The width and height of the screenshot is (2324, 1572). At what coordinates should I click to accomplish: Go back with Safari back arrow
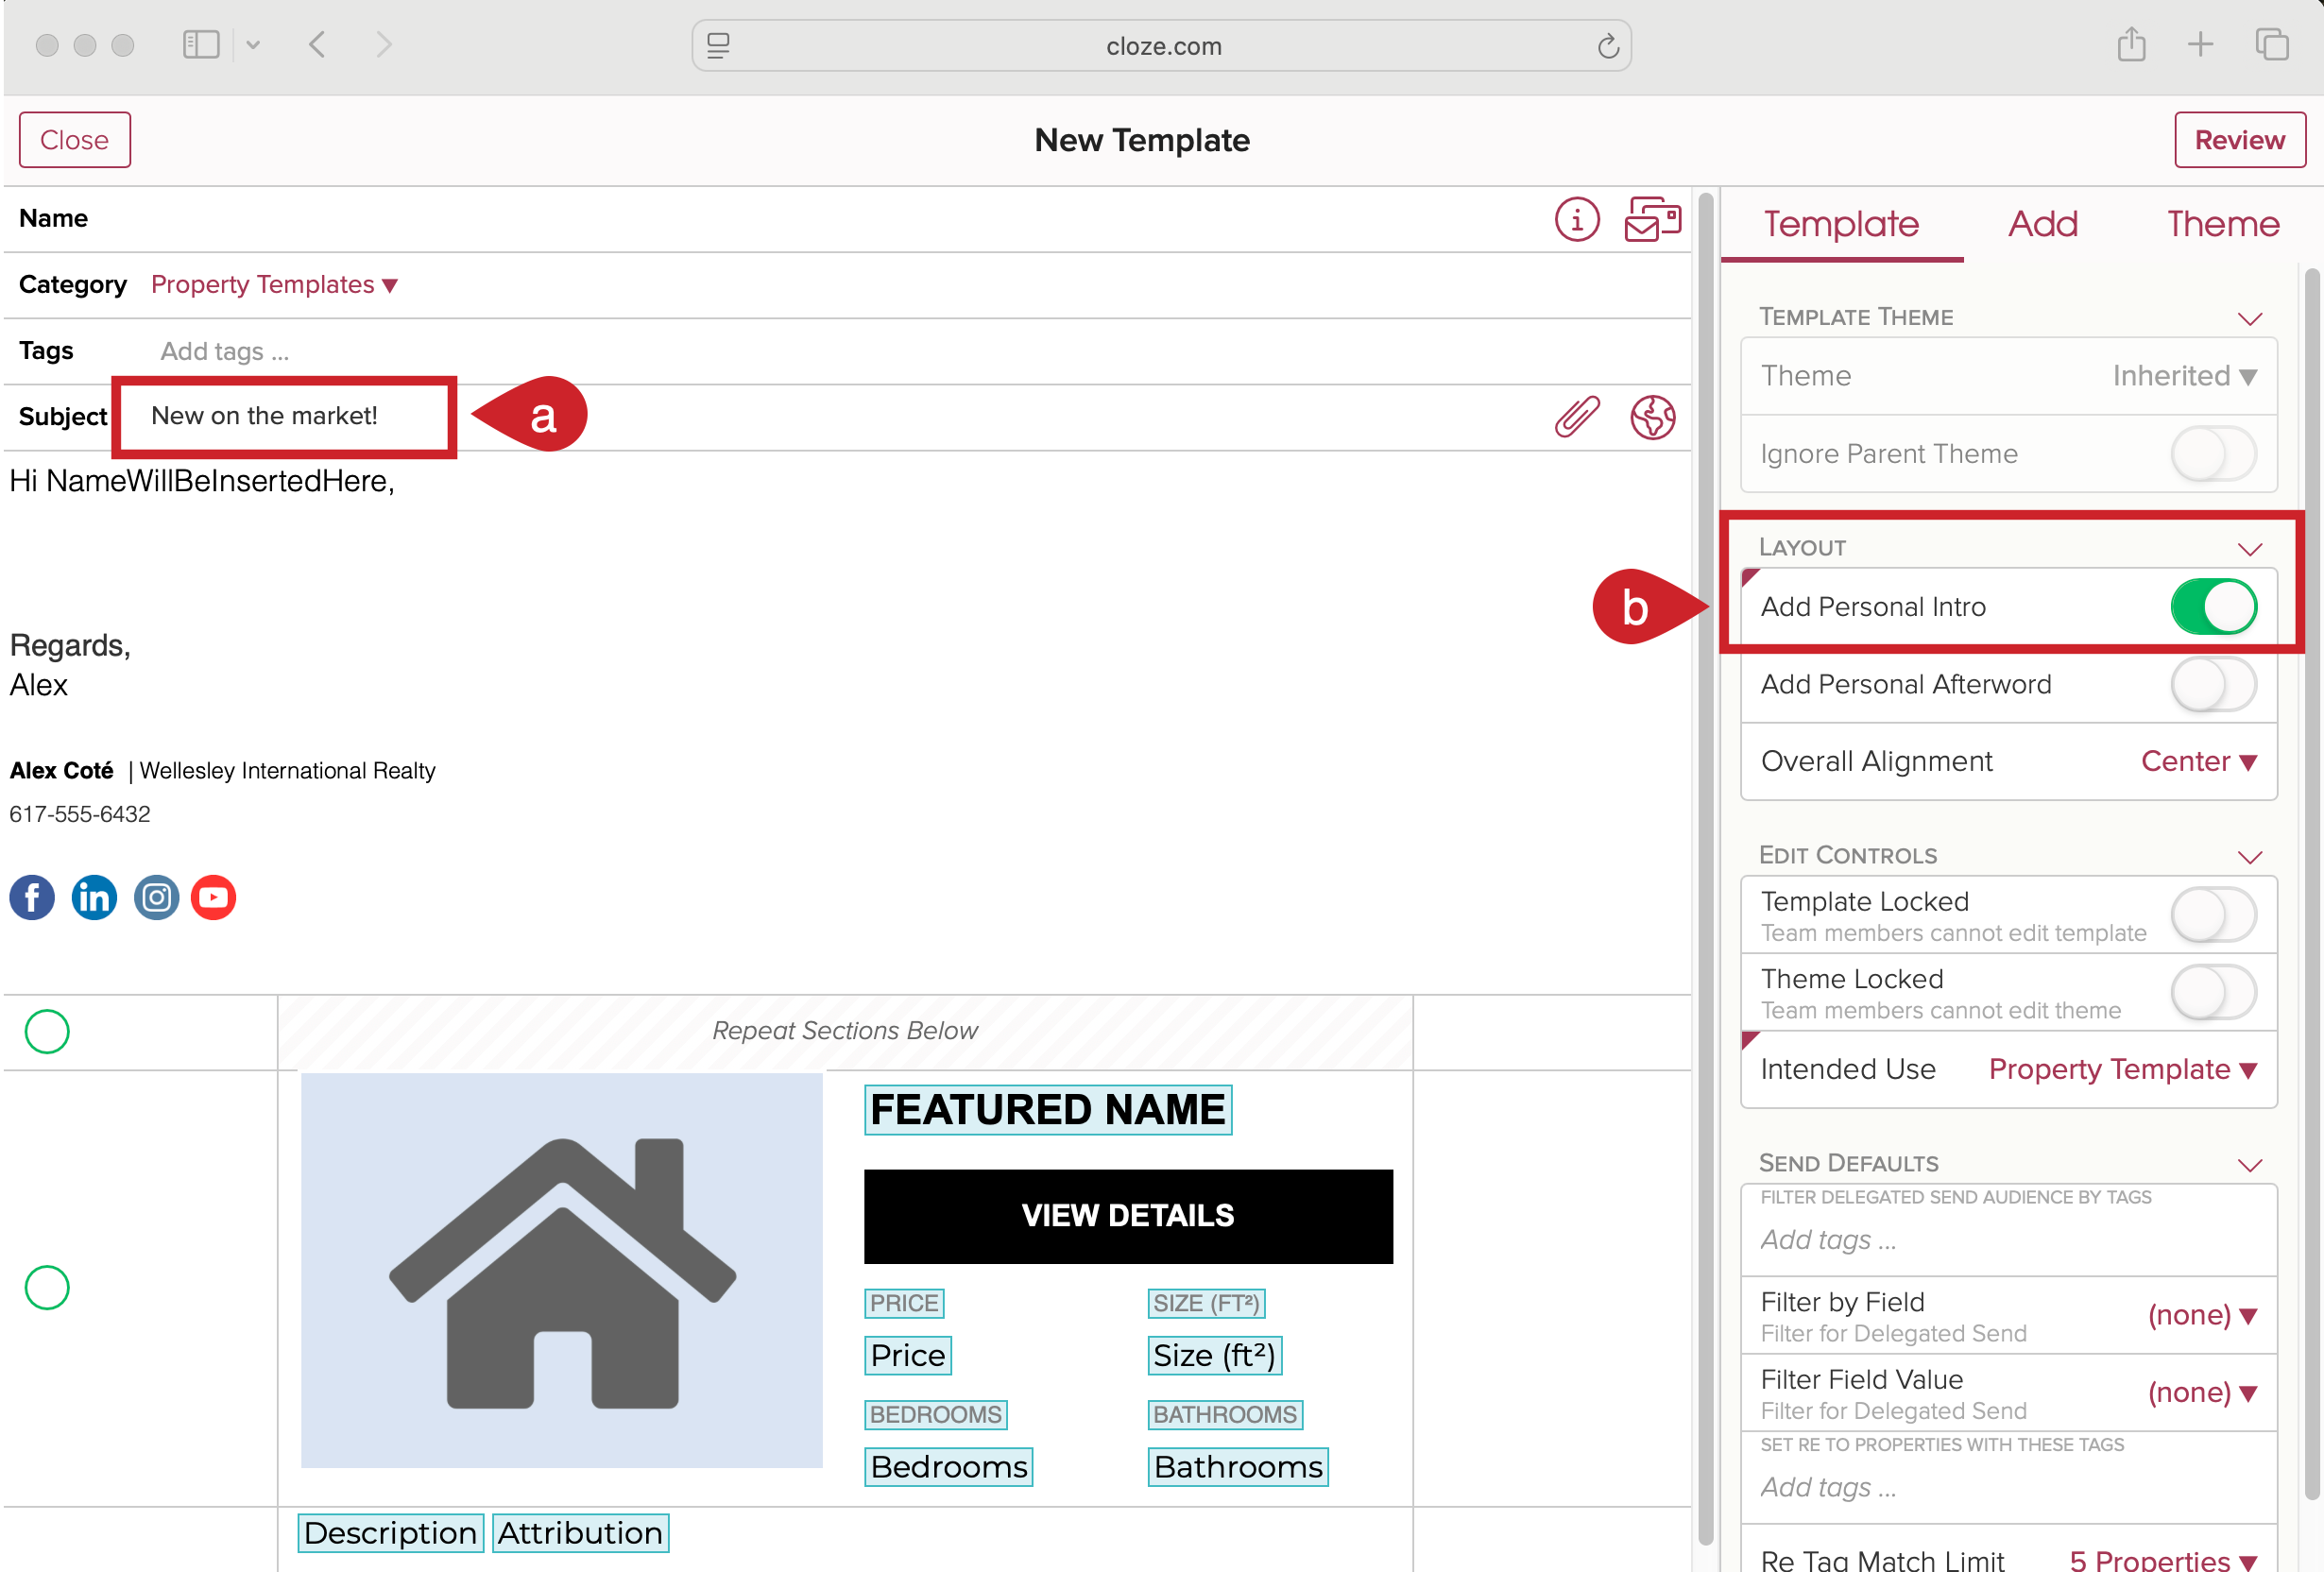[x=317, y=44]
